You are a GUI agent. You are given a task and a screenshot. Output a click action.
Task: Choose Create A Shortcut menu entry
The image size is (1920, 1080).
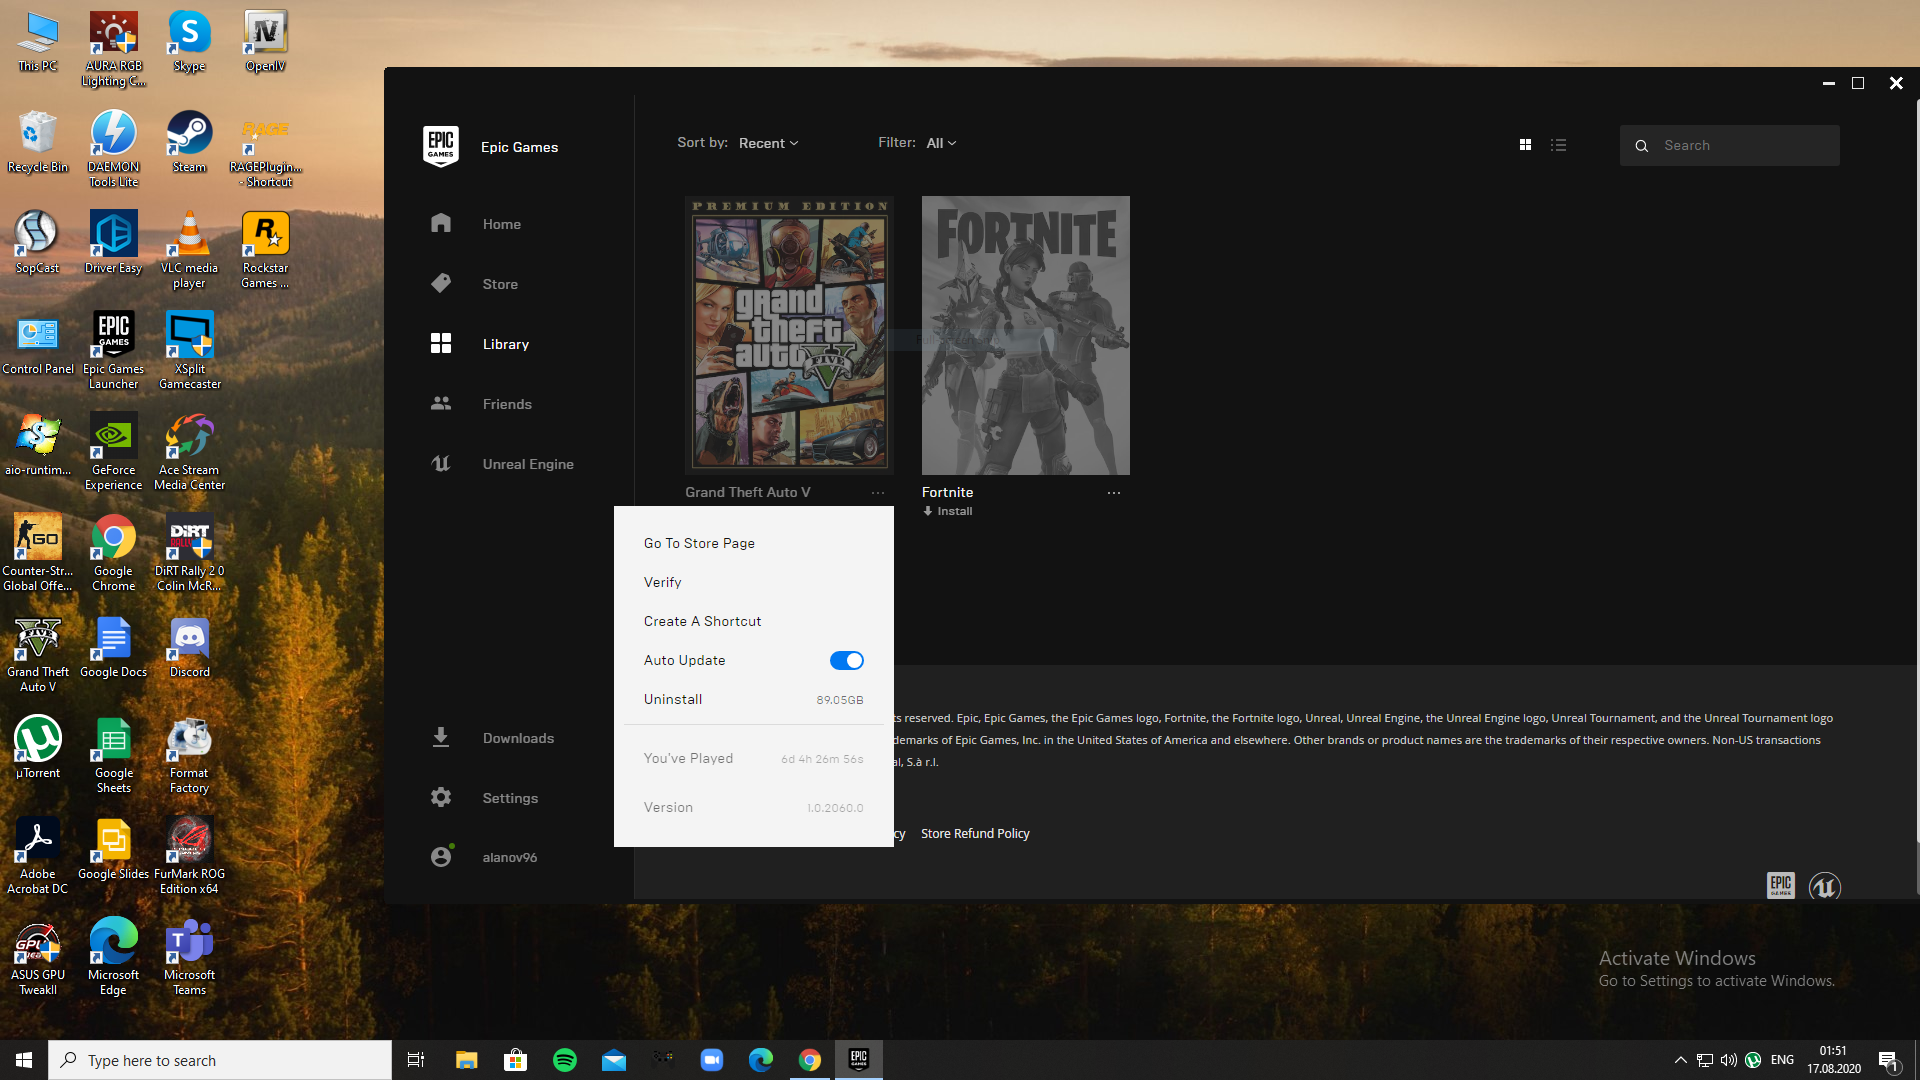click(x=702, y=621)
